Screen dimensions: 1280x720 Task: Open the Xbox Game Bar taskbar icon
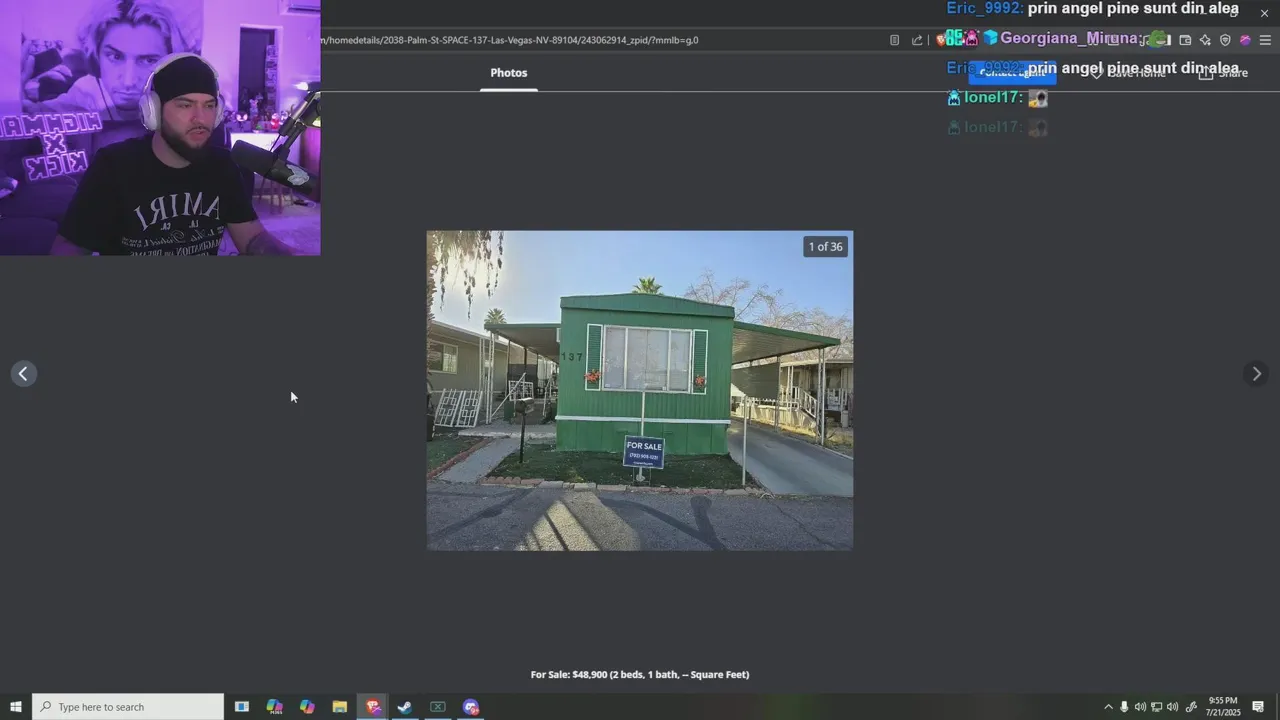438,707
